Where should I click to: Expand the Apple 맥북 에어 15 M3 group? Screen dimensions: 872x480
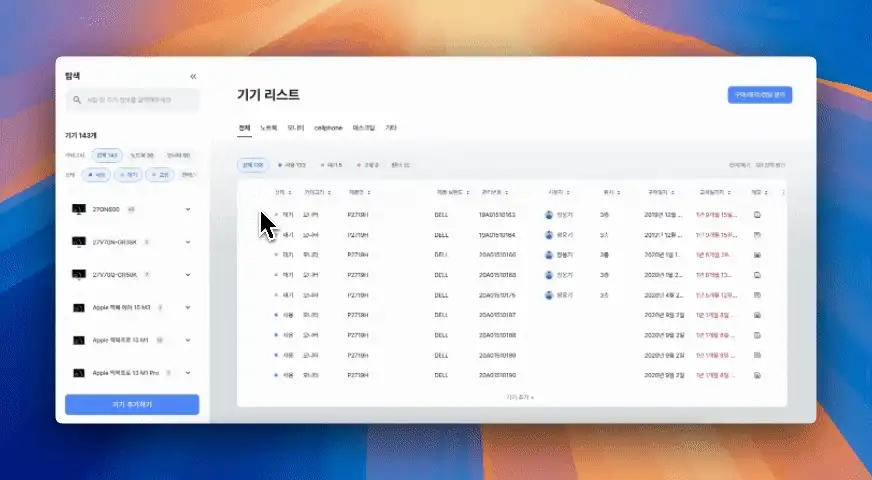click(x=188, y=308)
